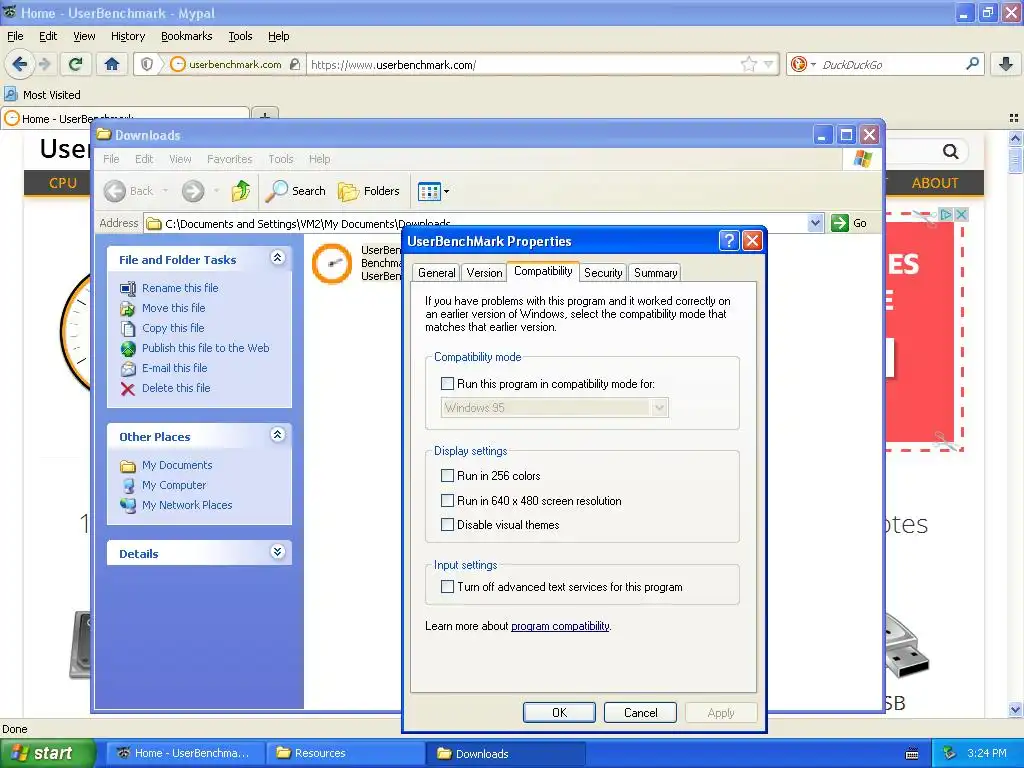The height and width of the screenshot is (768, 1024).
Task: Open My Documents in Other Places
Action: point(177,465)
